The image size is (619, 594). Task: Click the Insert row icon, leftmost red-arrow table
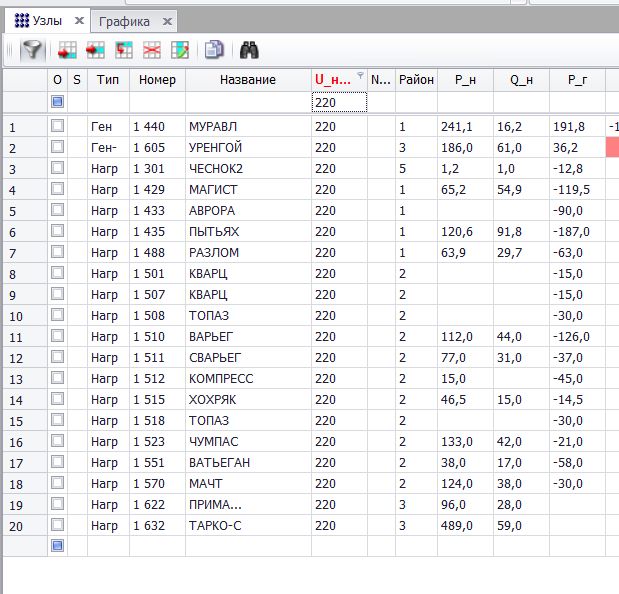point(67,49)
